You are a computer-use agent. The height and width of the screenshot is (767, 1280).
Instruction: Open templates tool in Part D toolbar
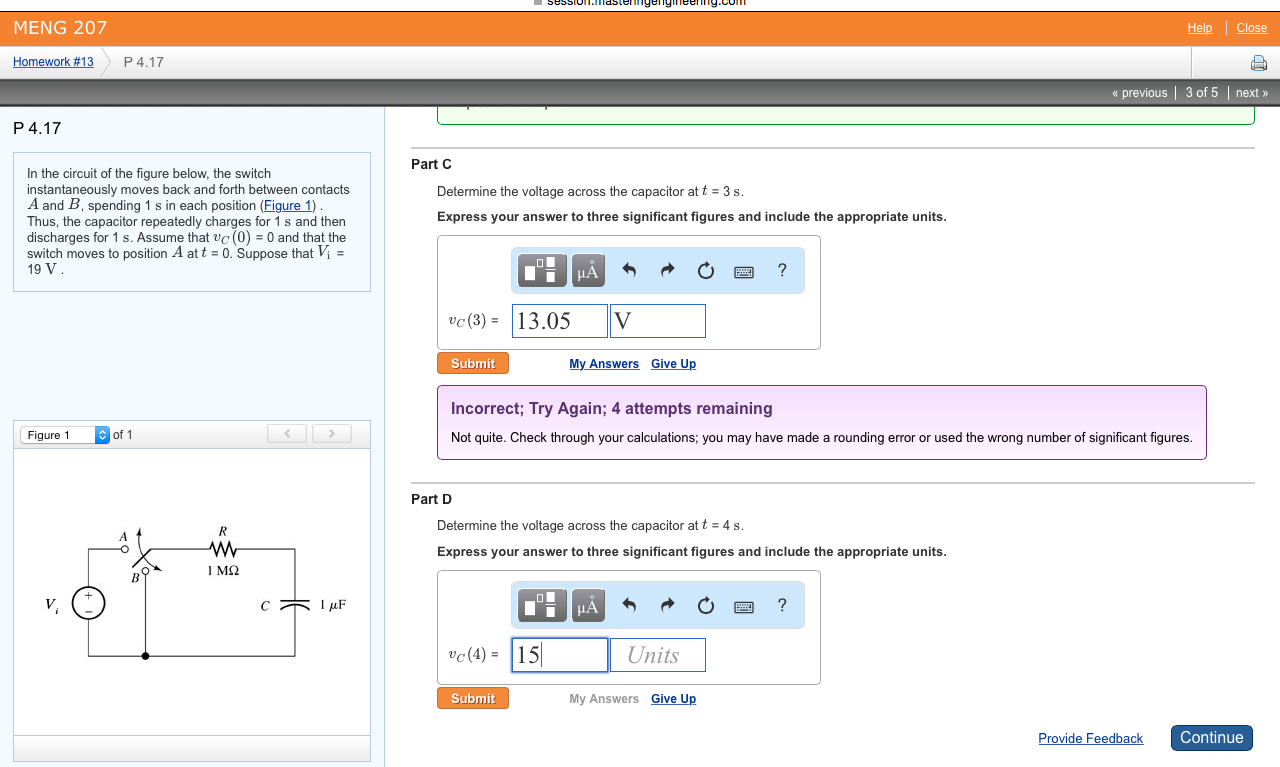click(542, 605)
